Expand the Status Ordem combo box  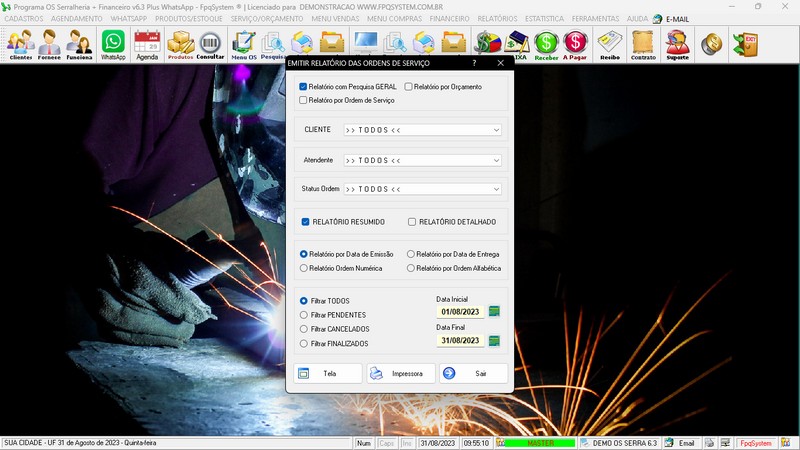pos(496,189)
